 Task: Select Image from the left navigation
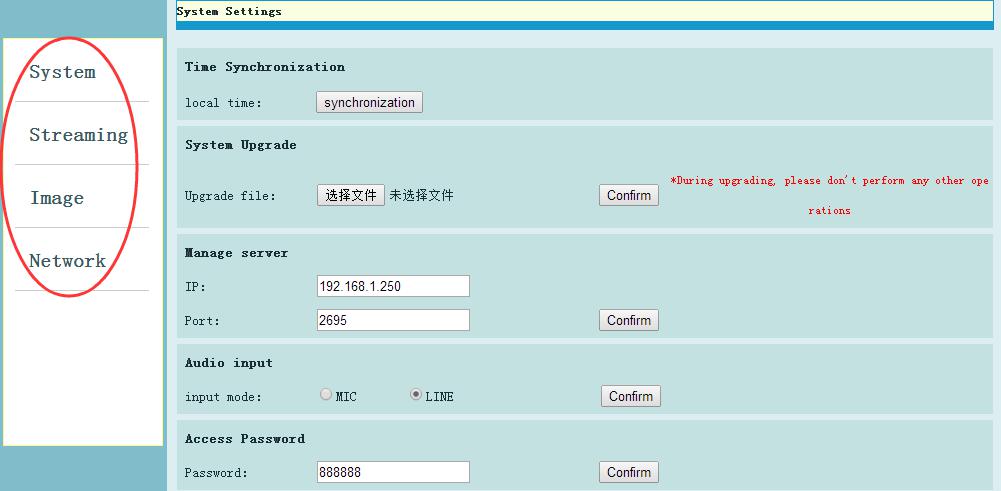coord(57,198)
